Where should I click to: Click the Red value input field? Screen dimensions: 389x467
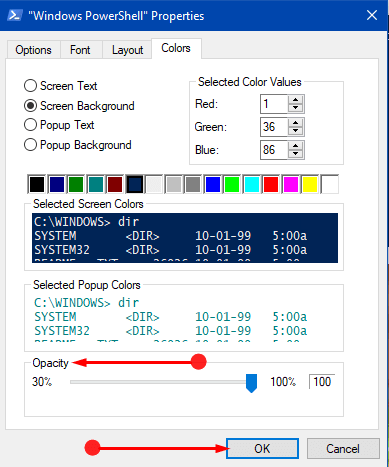coord(274,104)
